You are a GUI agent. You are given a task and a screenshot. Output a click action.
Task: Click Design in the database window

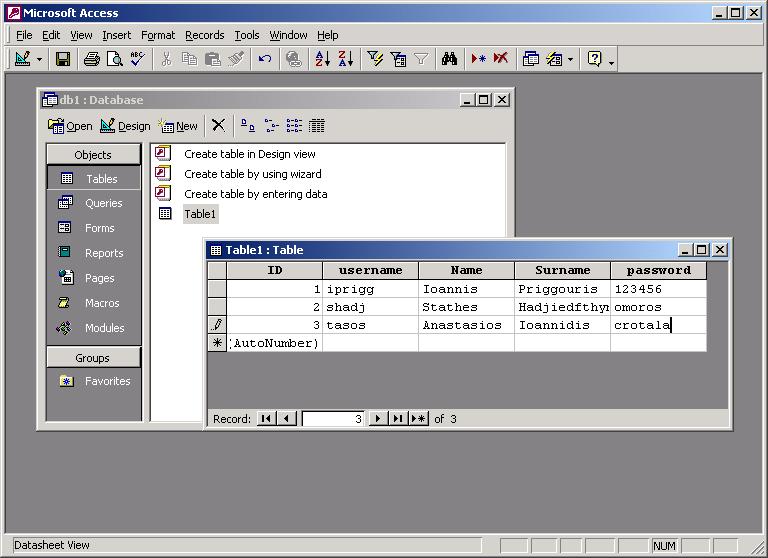pyautogui.click(x=125, y=126)
